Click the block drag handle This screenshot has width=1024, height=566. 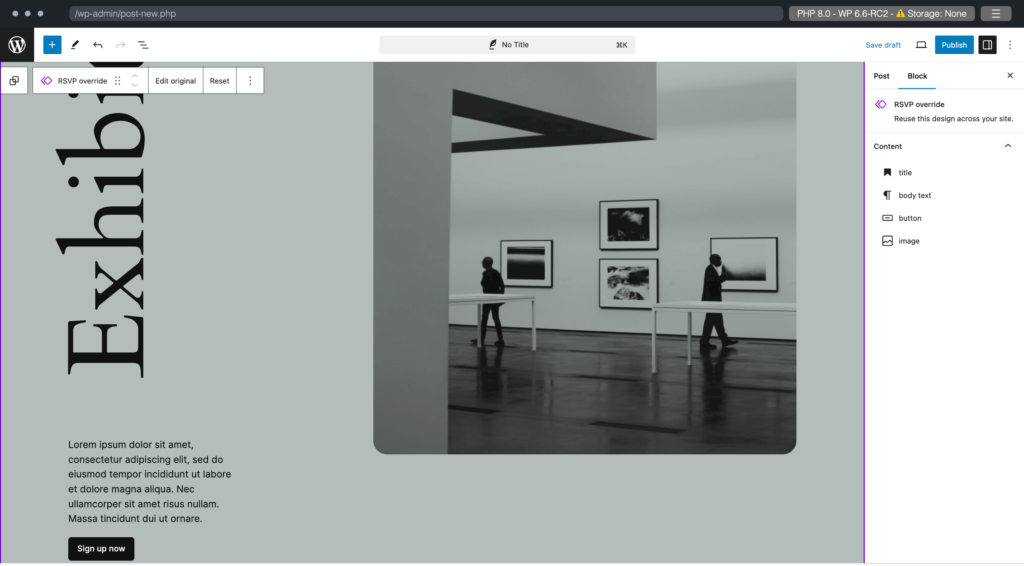click(118, 81)
